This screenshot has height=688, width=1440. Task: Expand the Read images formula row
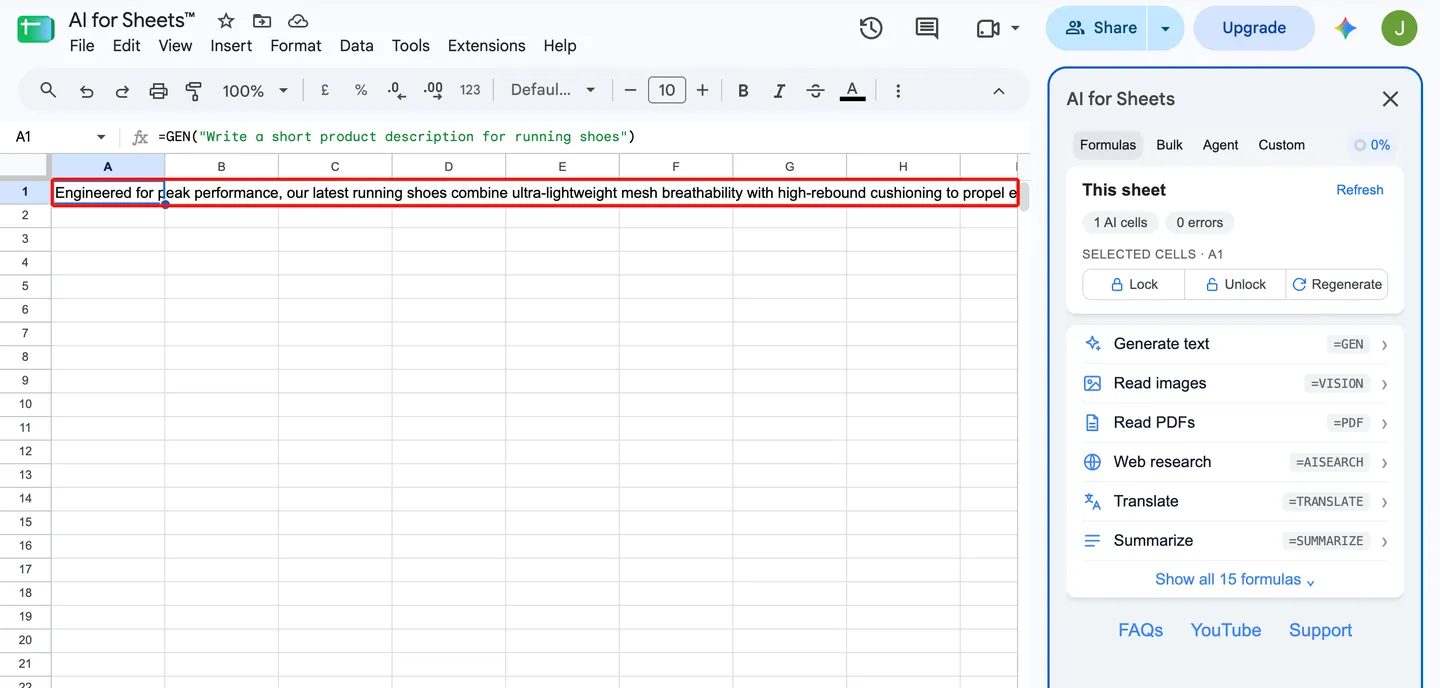[1236, 383]
